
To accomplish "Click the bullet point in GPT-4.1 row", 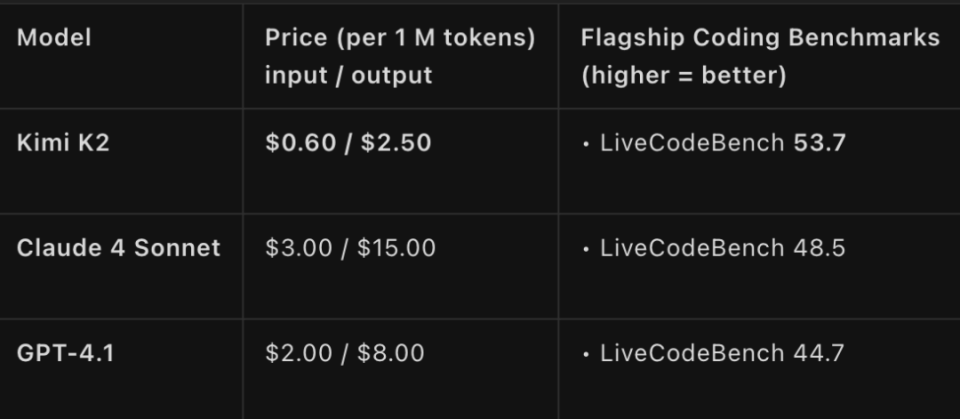I will (x=586, y=353).
